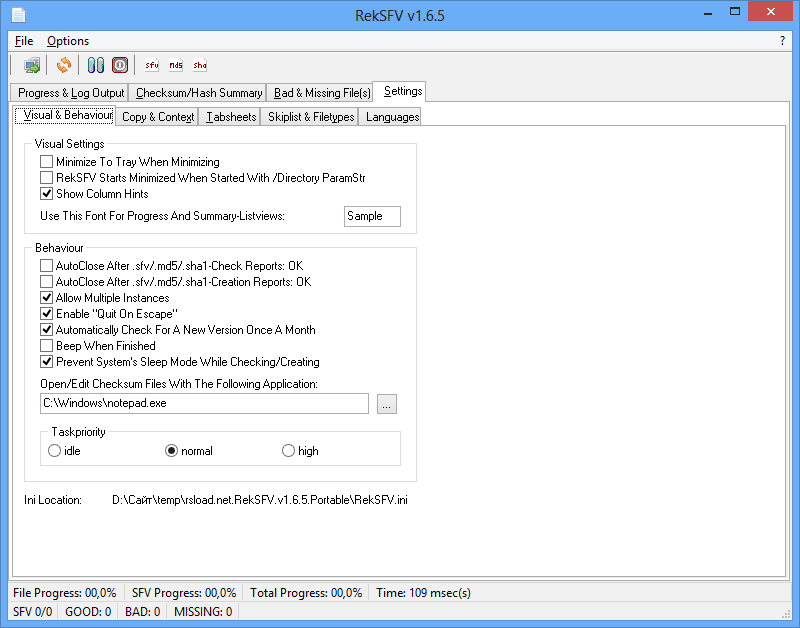Click the window resize grip corner
Image resolution: width=800 pixels, height=628 pixels.
coord(786,614)
